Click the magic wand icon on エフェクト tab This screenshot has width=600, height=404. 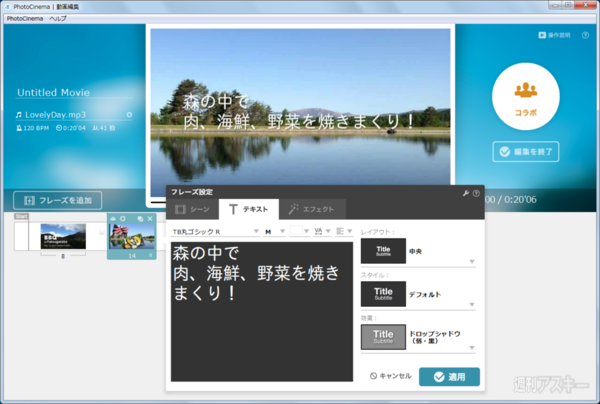pos(293,209)
